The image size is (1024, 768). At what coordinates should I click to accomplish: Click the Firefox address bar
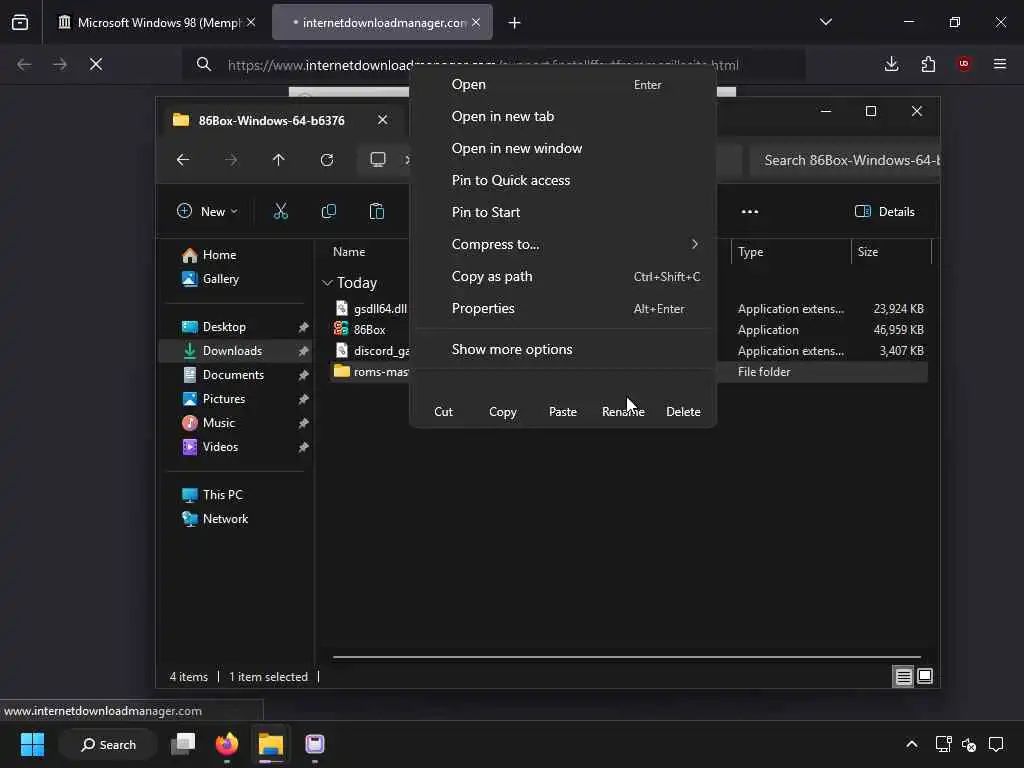click(493, 65)
